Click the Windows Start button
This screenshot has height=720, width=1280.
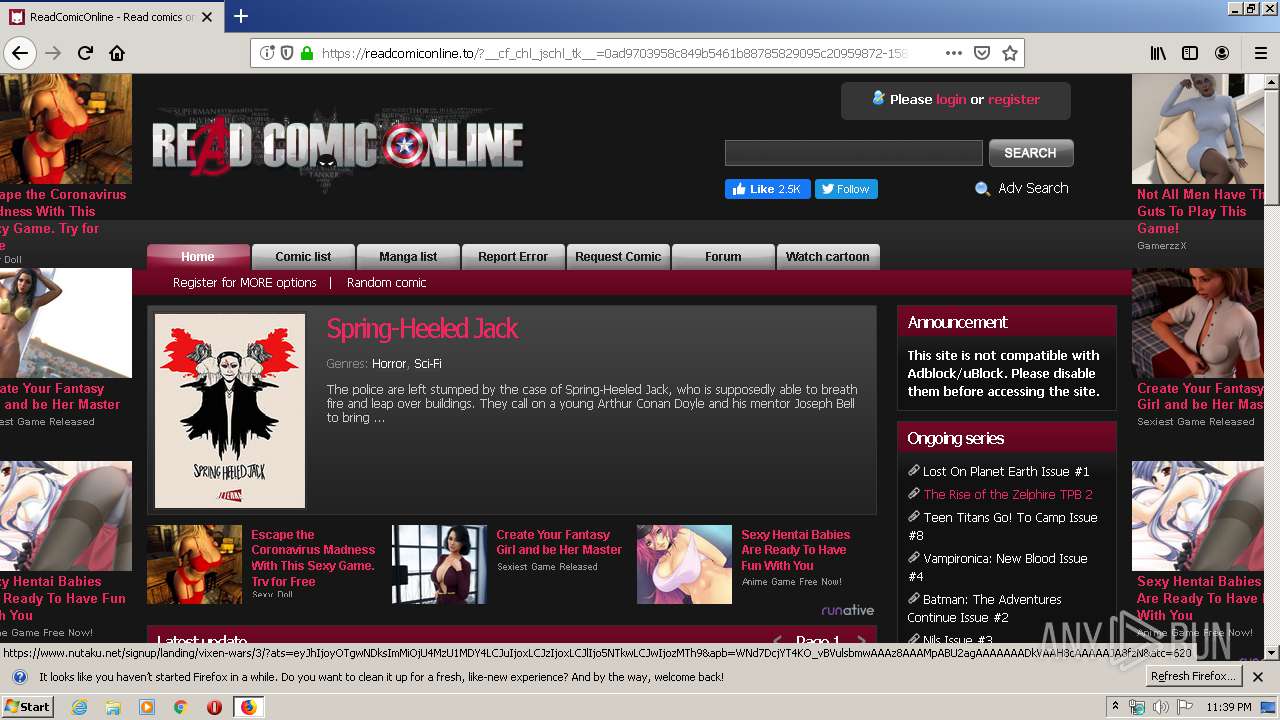[27, 707]
